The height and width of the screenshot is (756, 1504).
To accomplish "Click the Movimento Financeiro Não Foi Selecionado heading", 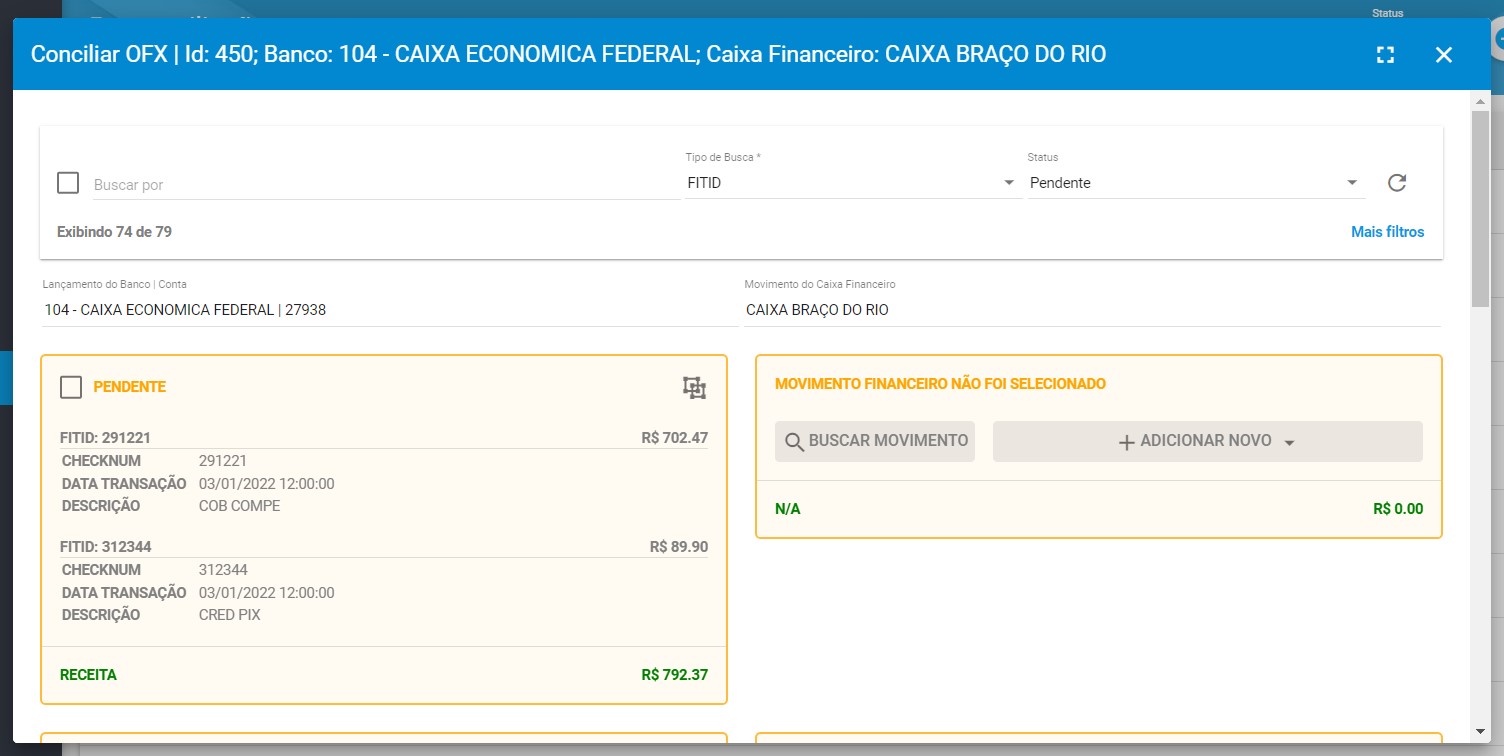I will (x=940, y=384).
